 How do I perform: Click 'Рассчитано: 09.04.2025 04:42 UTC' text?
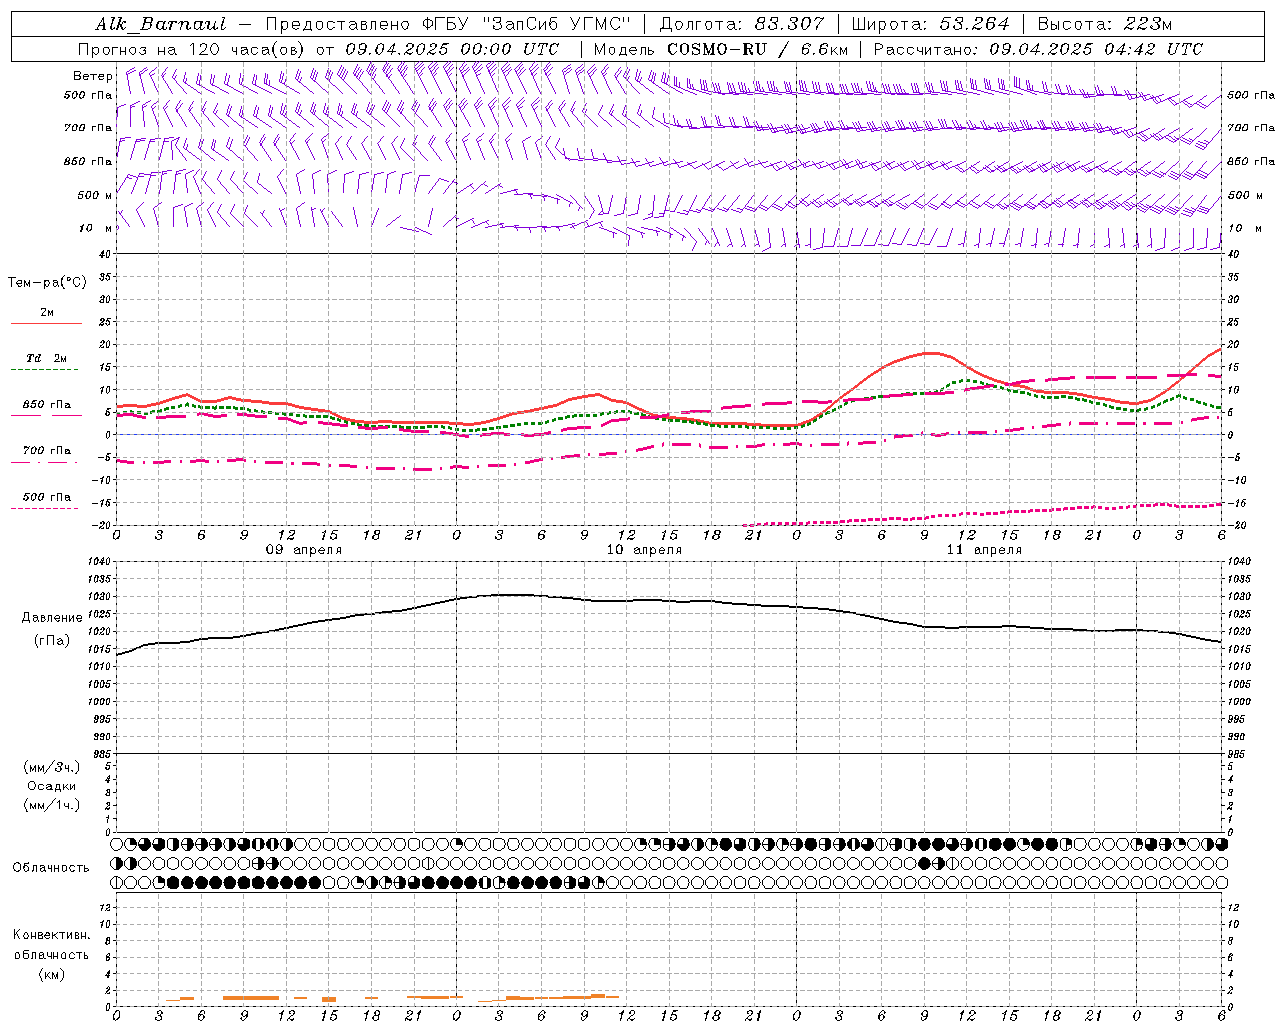(1038, 49)
